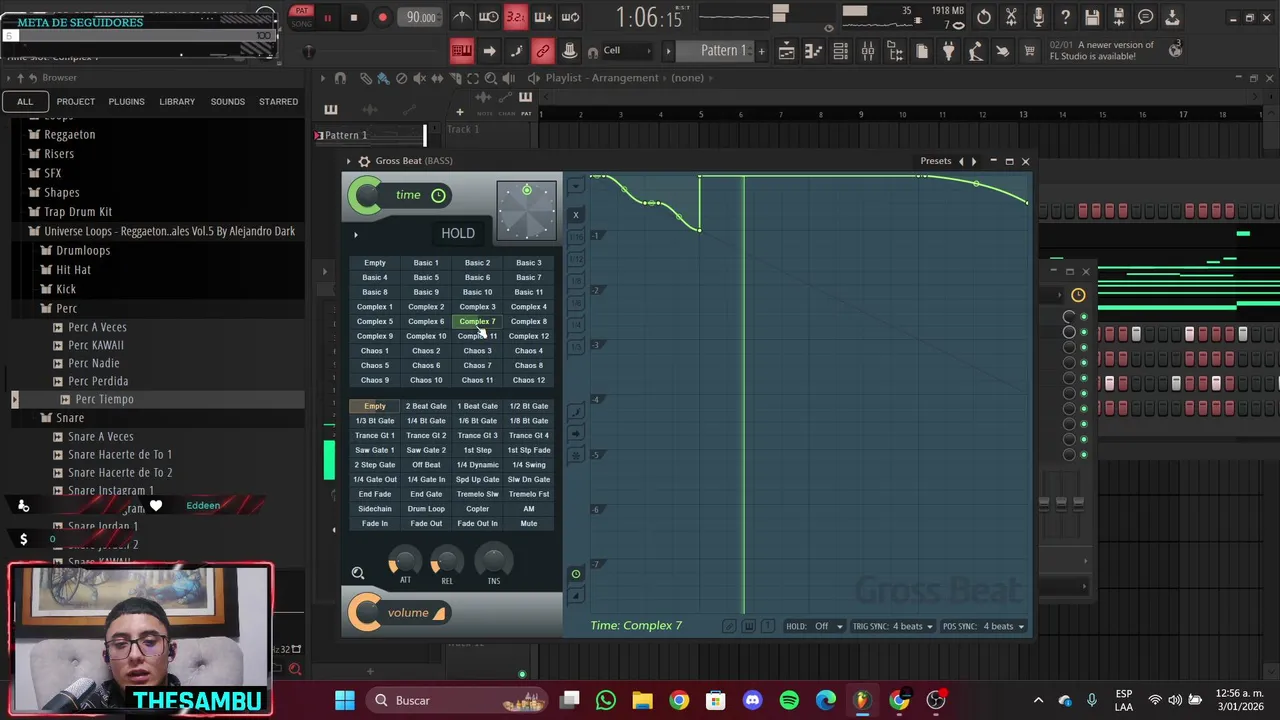This screenshot has width=1280, height=720.
Task: Click the scratching clock icon at envelope bottom
Action: pos(575,574)
